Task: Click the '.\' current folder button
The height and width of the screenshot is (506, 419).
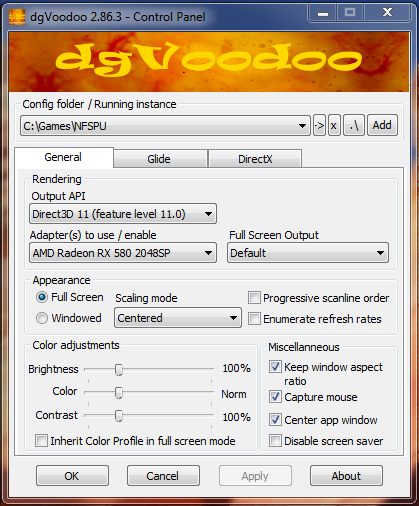Action: pos(354,126)
